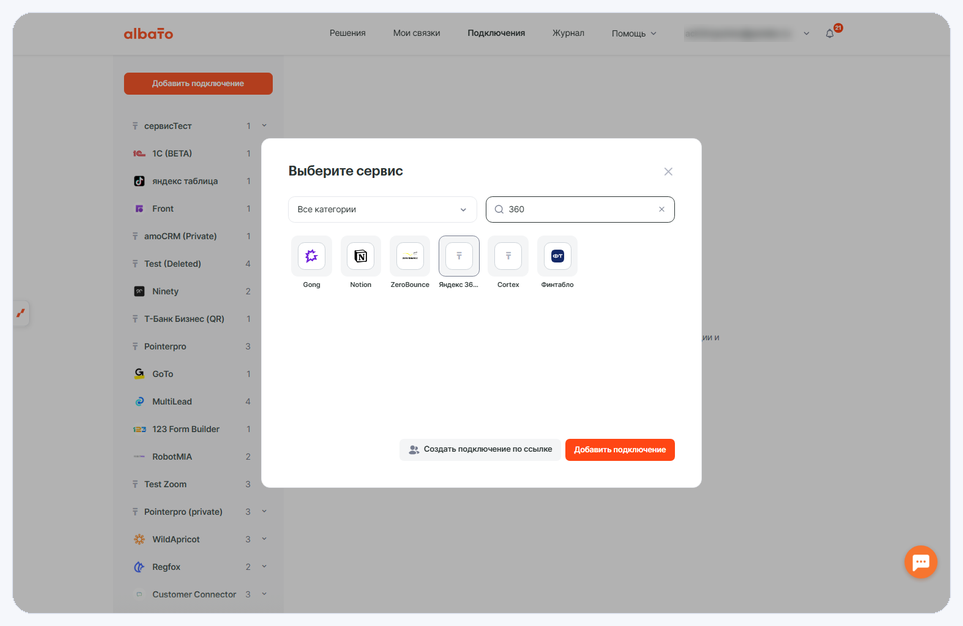The image size is (963, 626).
Task: Click the GoTo icon in sidebar
Action: 139,374
